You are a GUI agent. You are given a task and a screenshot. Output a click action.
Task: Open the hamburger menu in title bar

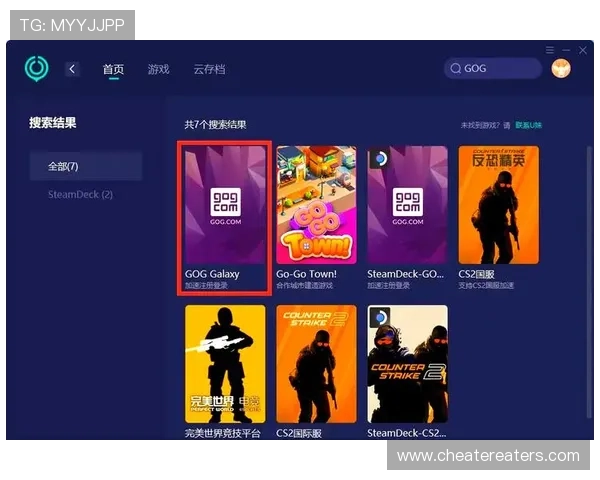pyautogui.click(x=550, y=50)
